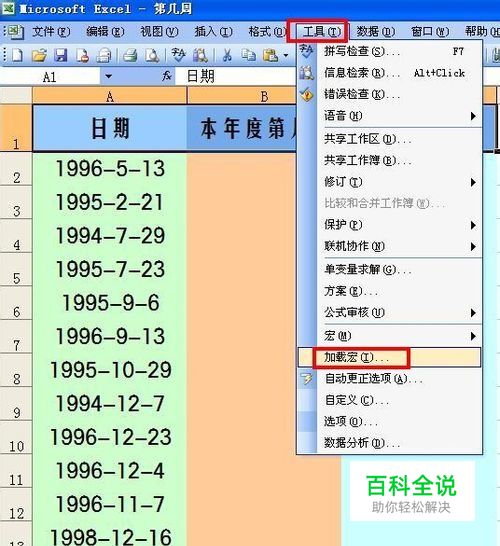Open the 窗口(W) menu
The height and width of the screenshot is (546, 500).
[x=430, y=32]
